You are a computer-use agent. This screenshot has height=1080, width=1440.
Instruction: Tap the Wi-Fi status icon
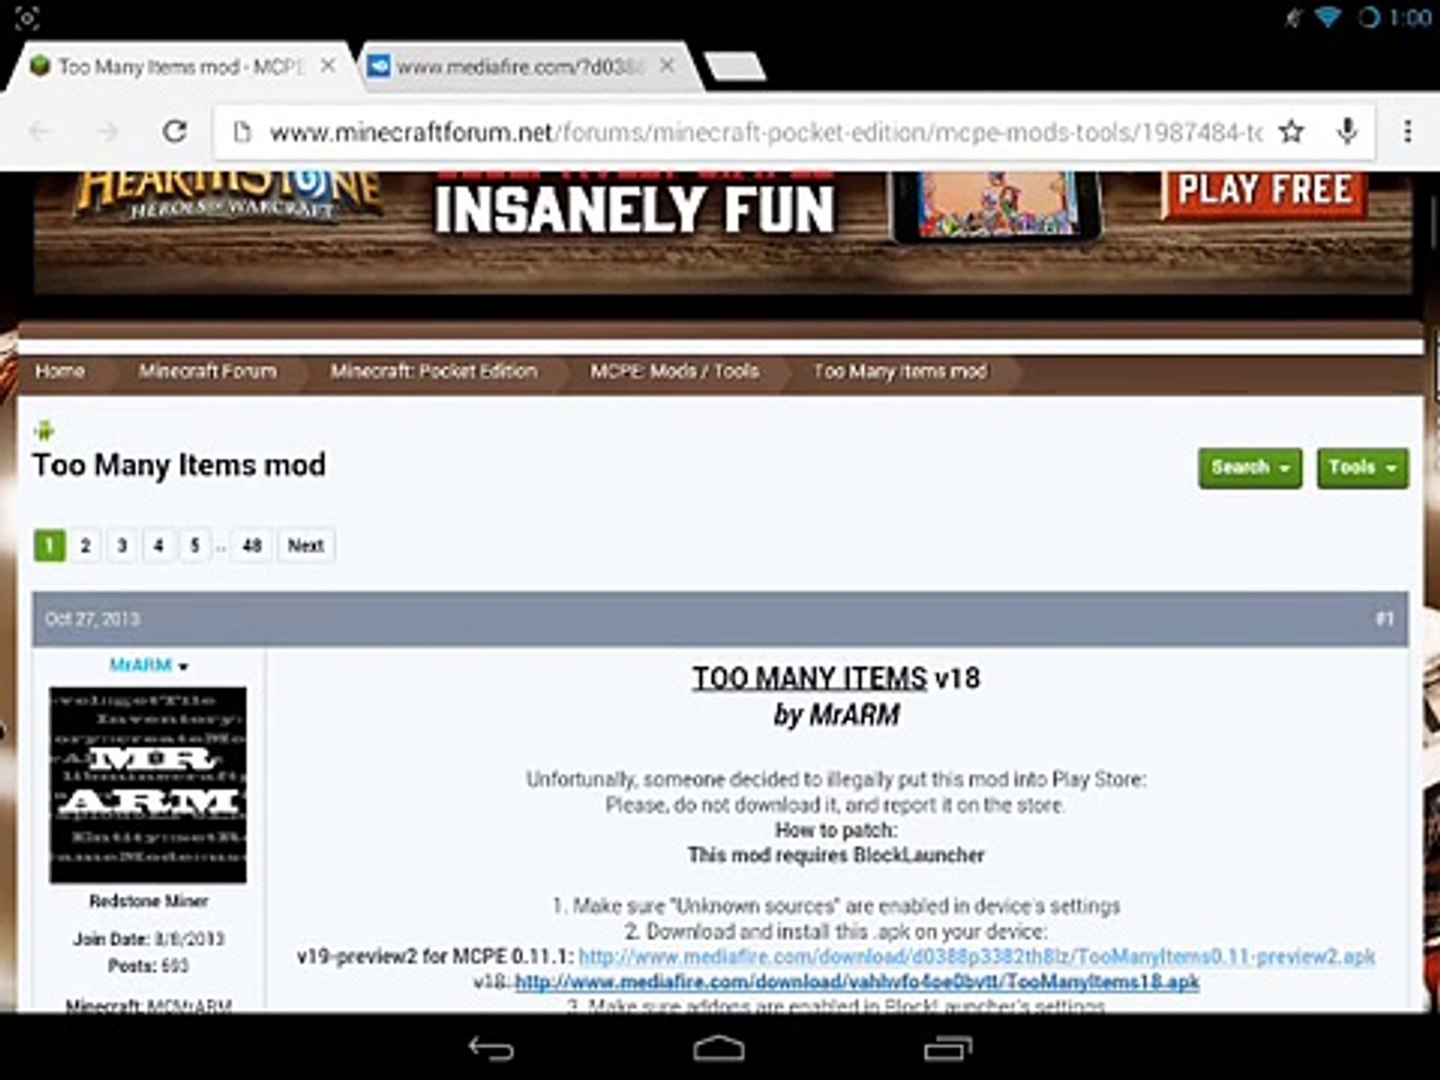[x=1328, y=17]
